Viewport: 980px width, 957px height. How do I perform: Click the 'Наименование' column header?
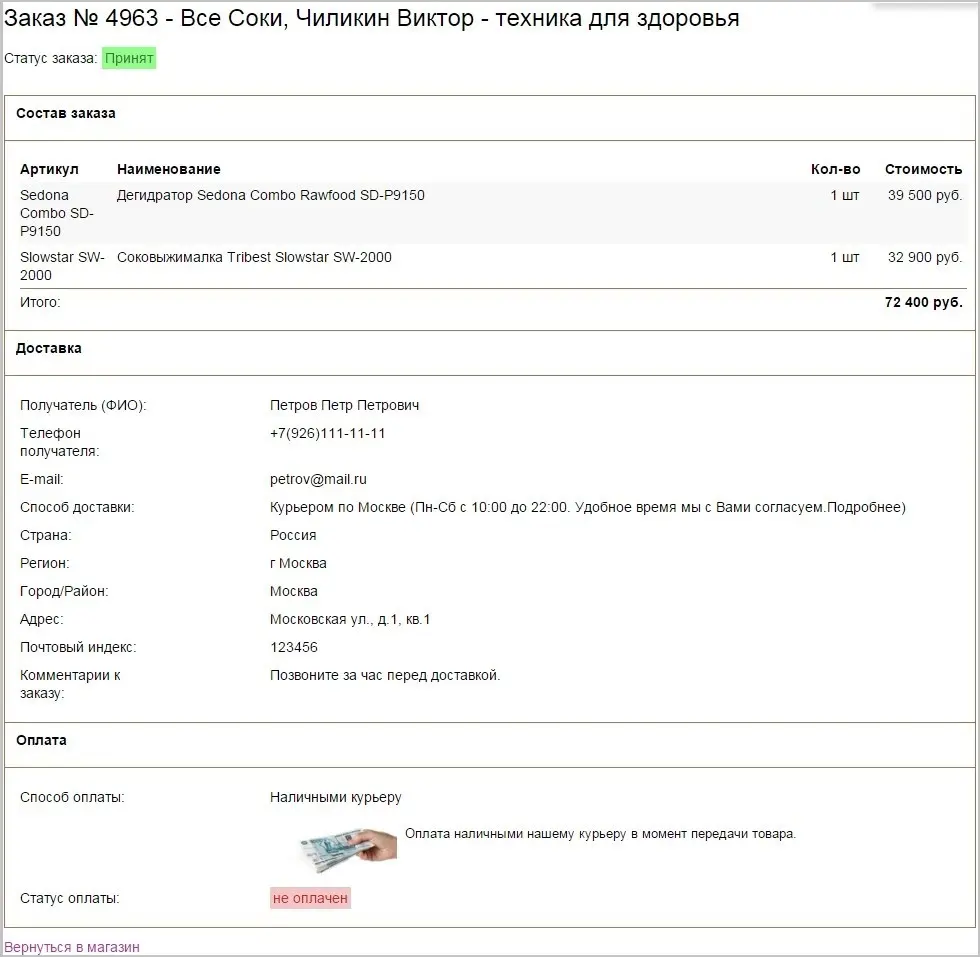click(x=169, y=169)
